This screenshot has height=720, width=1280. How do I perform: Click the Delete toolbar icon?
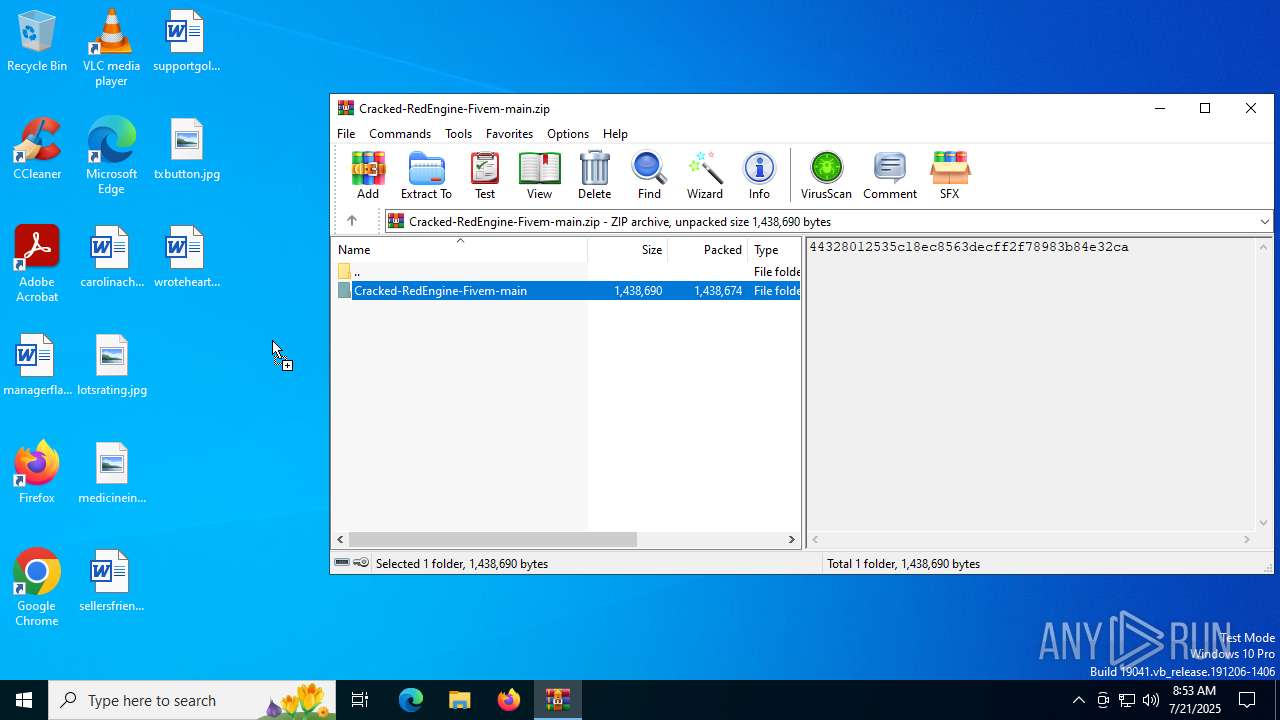click(594, 175)
